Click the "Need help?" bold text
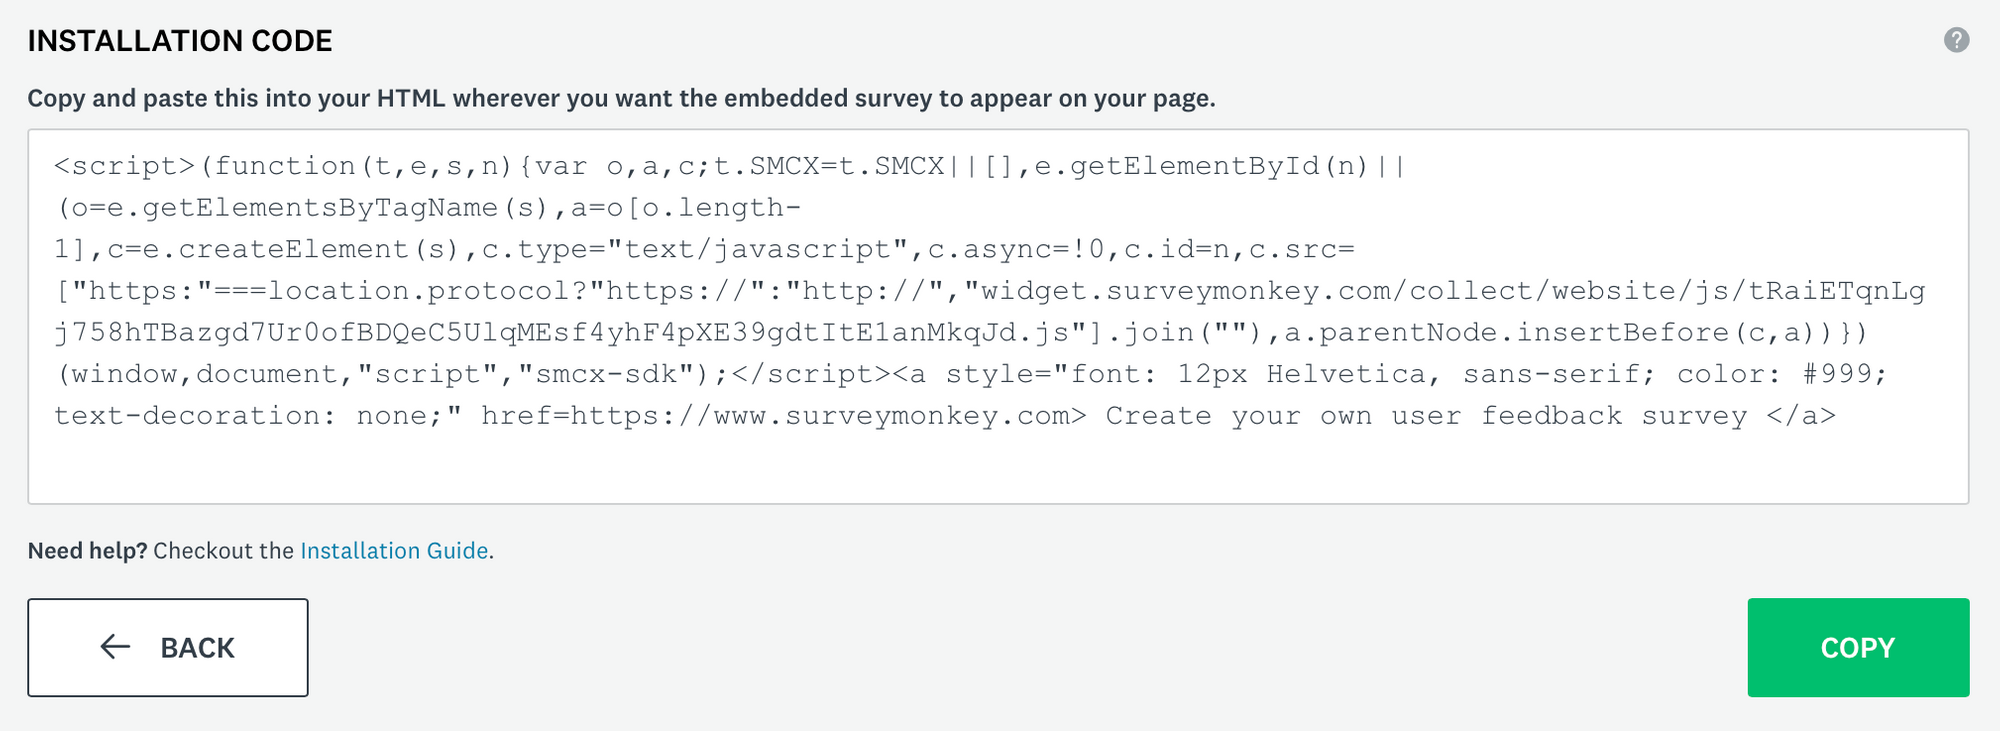The width and height of the screenshot is (2000, 731). coord(87,551)
